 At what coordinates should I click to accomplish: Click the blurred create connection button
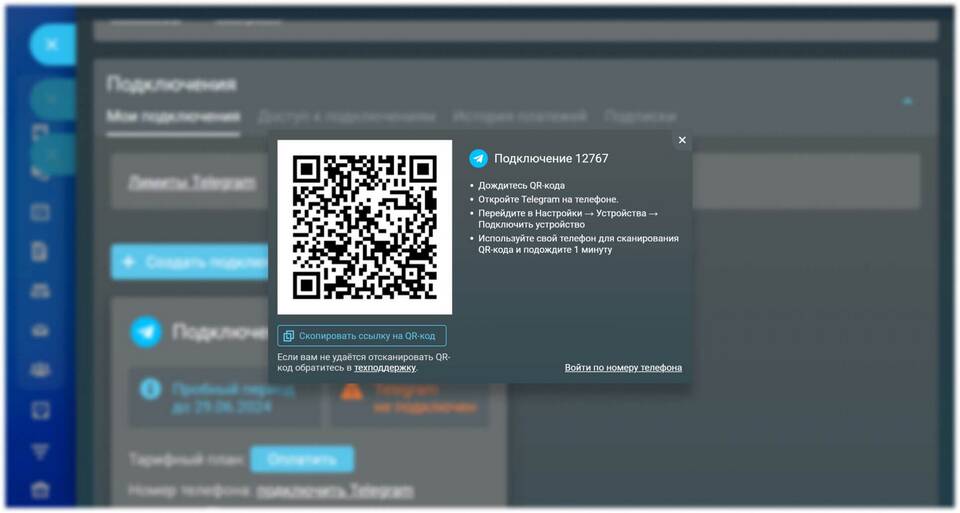tap(190, 262)
